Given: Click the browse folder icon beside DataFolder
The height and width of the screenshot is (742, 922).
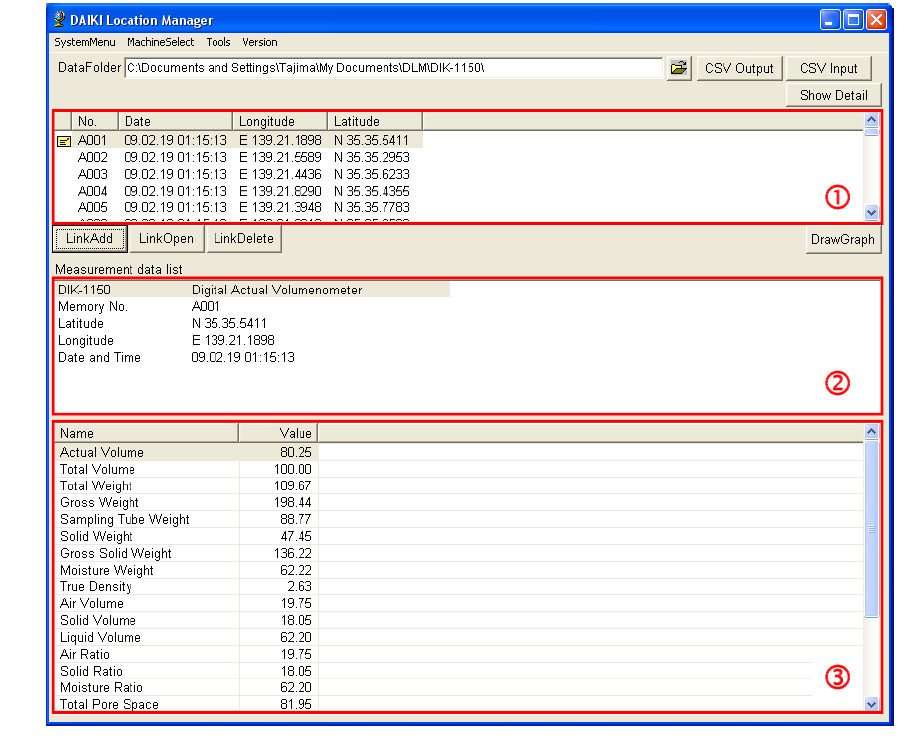Looking at the screenshot, I should click(679, 68).
